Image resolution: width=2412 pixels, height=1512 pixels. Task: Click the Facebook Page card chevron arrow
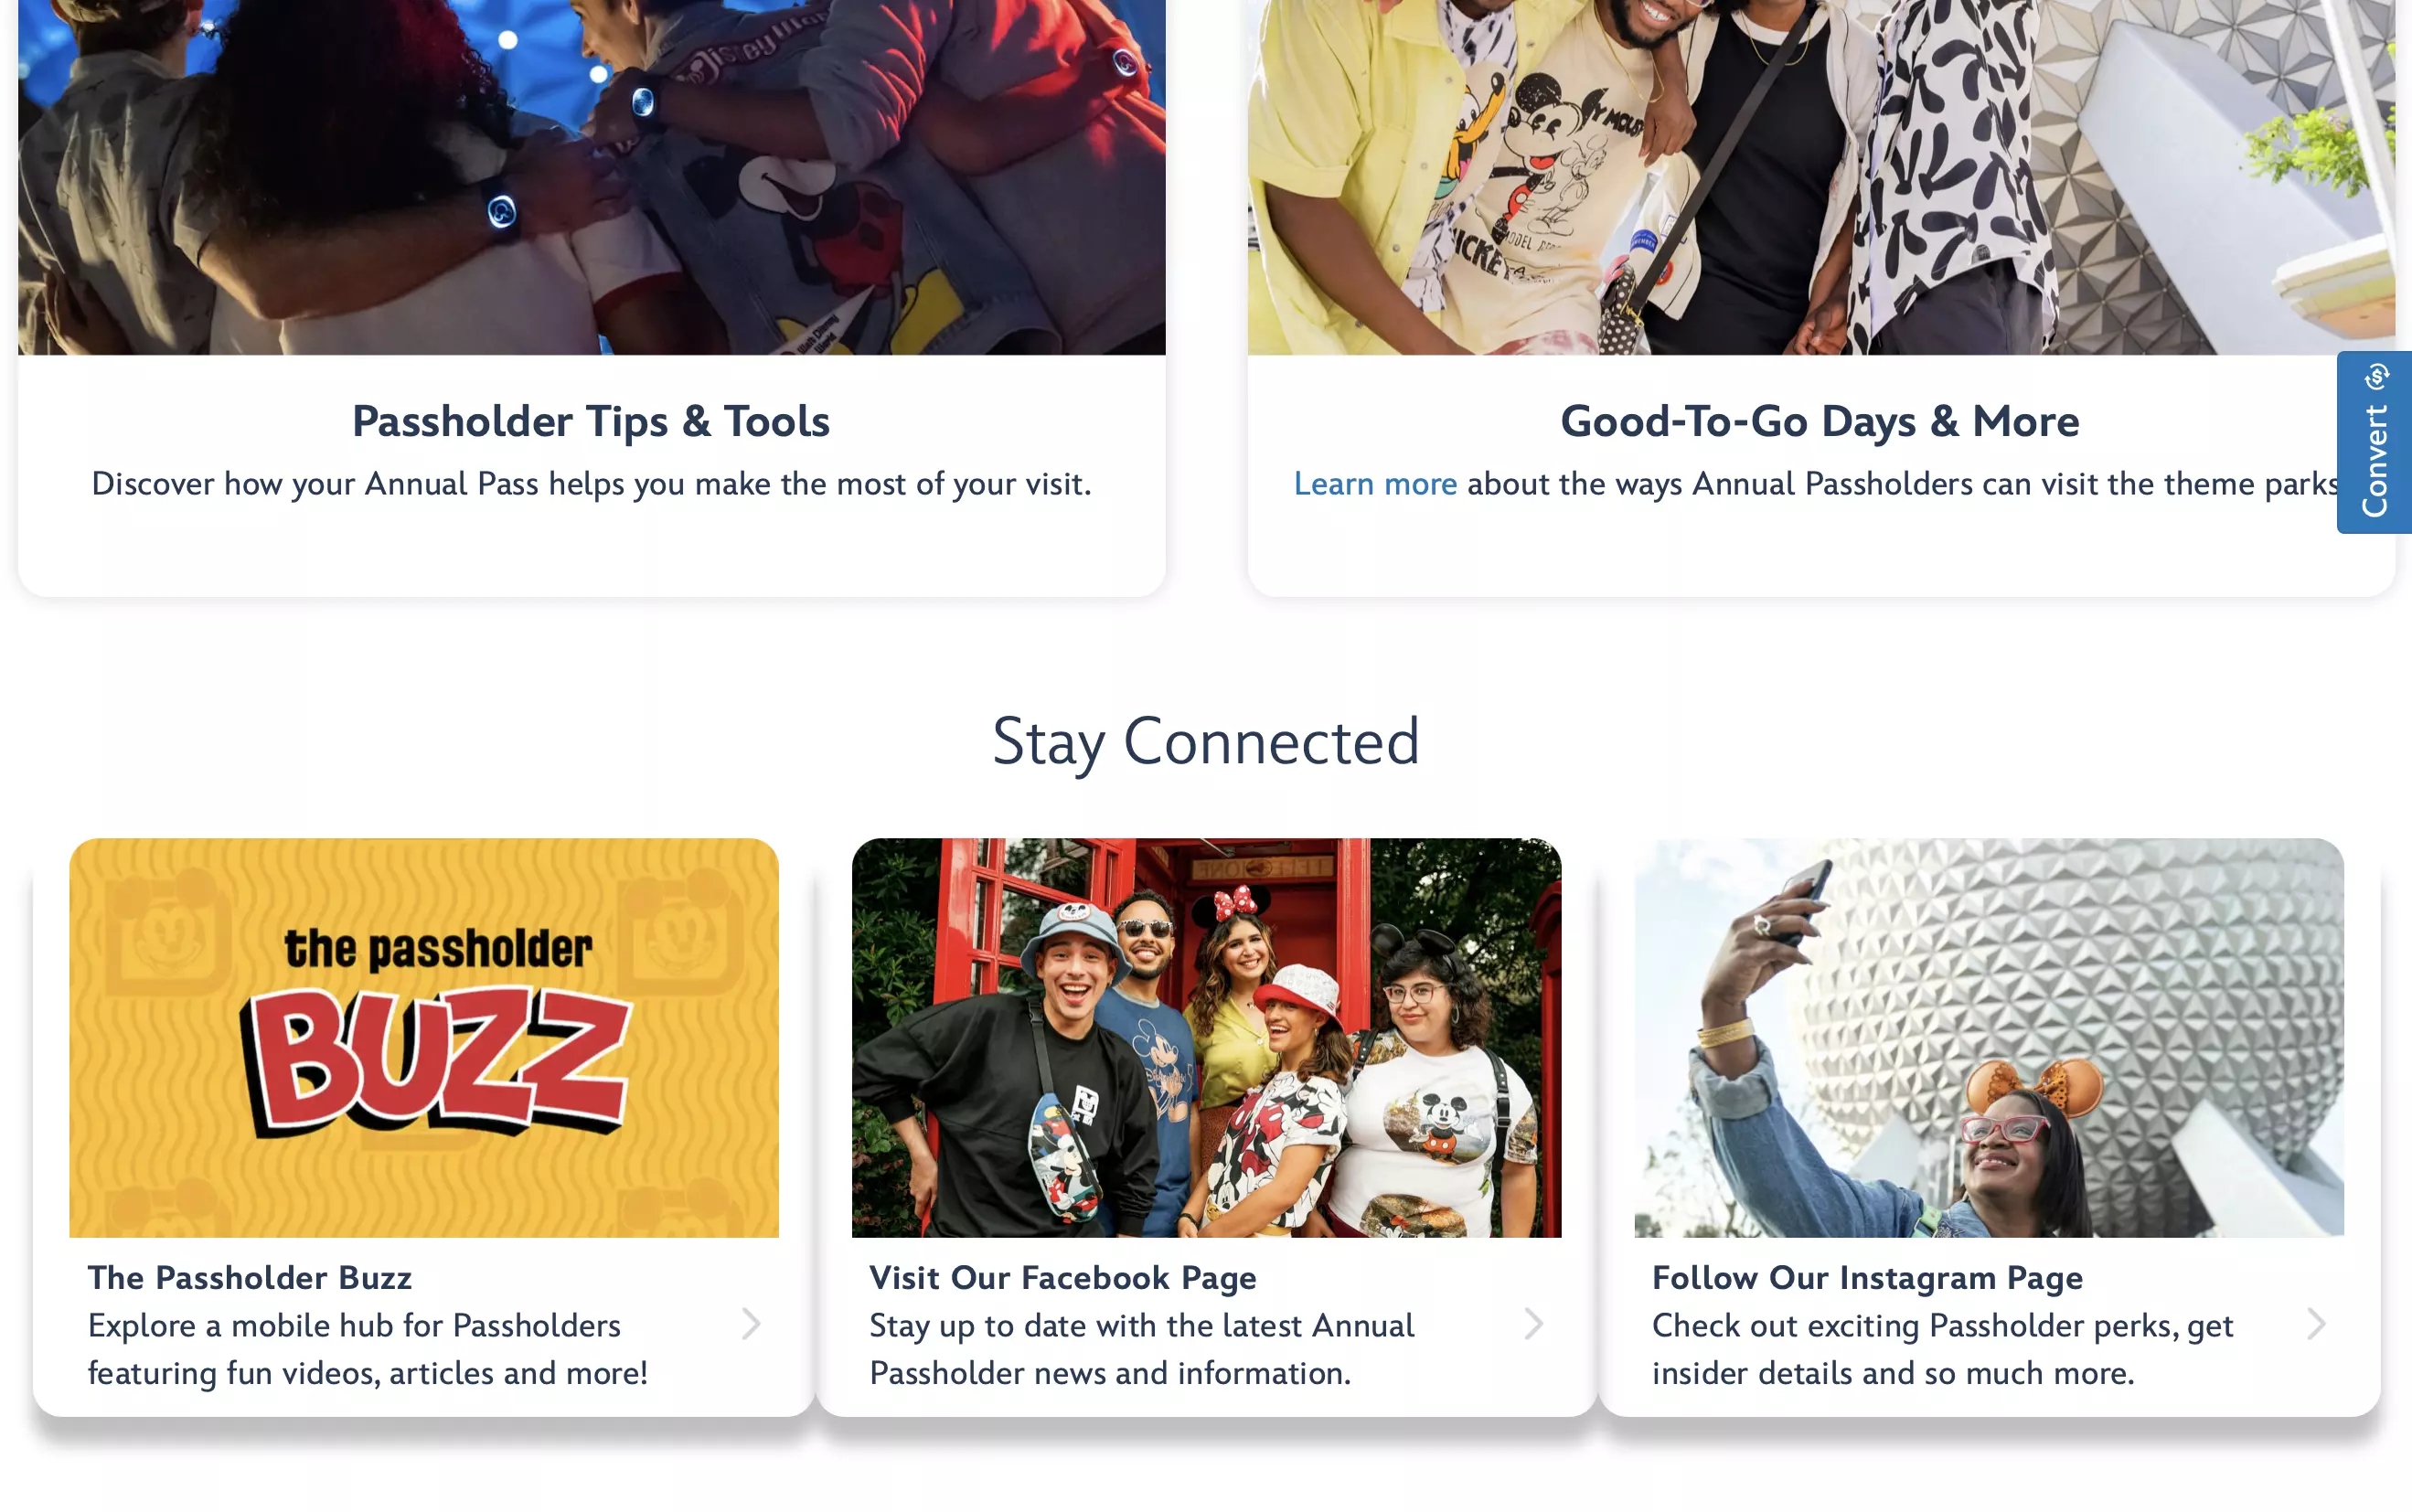click(x=1534, y=1324)
